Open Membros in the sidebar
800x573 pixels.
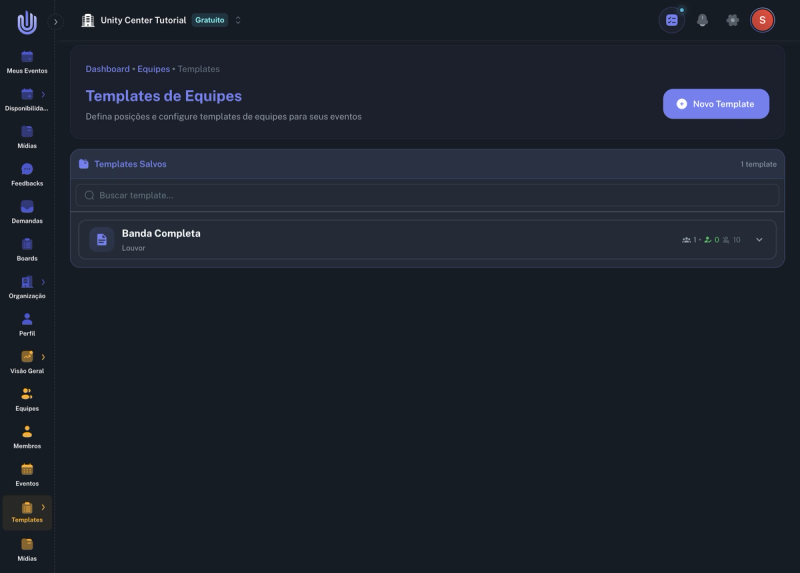tap(27, 437)
